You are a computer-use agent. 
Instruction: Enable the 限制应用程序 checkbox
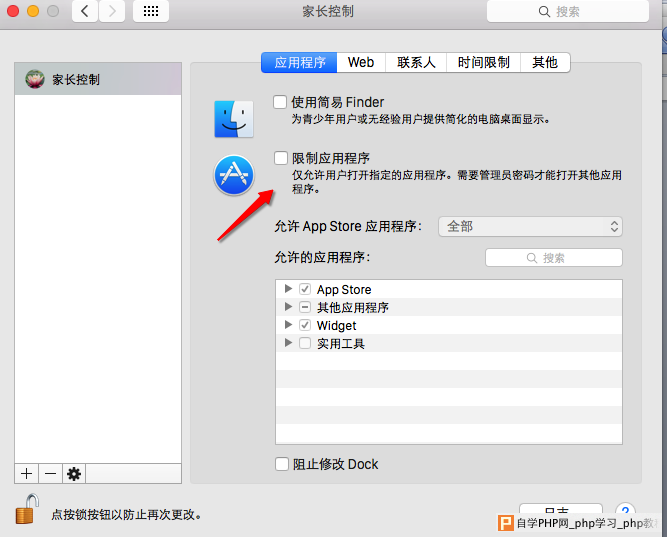click(281, 158)
